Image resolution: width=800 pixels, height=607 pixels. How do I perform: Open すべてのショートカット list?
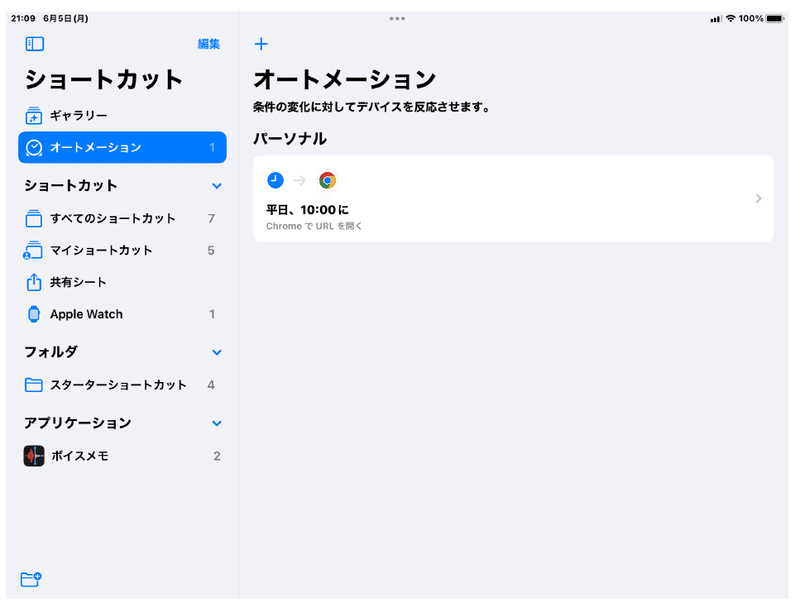click(122, 219)
